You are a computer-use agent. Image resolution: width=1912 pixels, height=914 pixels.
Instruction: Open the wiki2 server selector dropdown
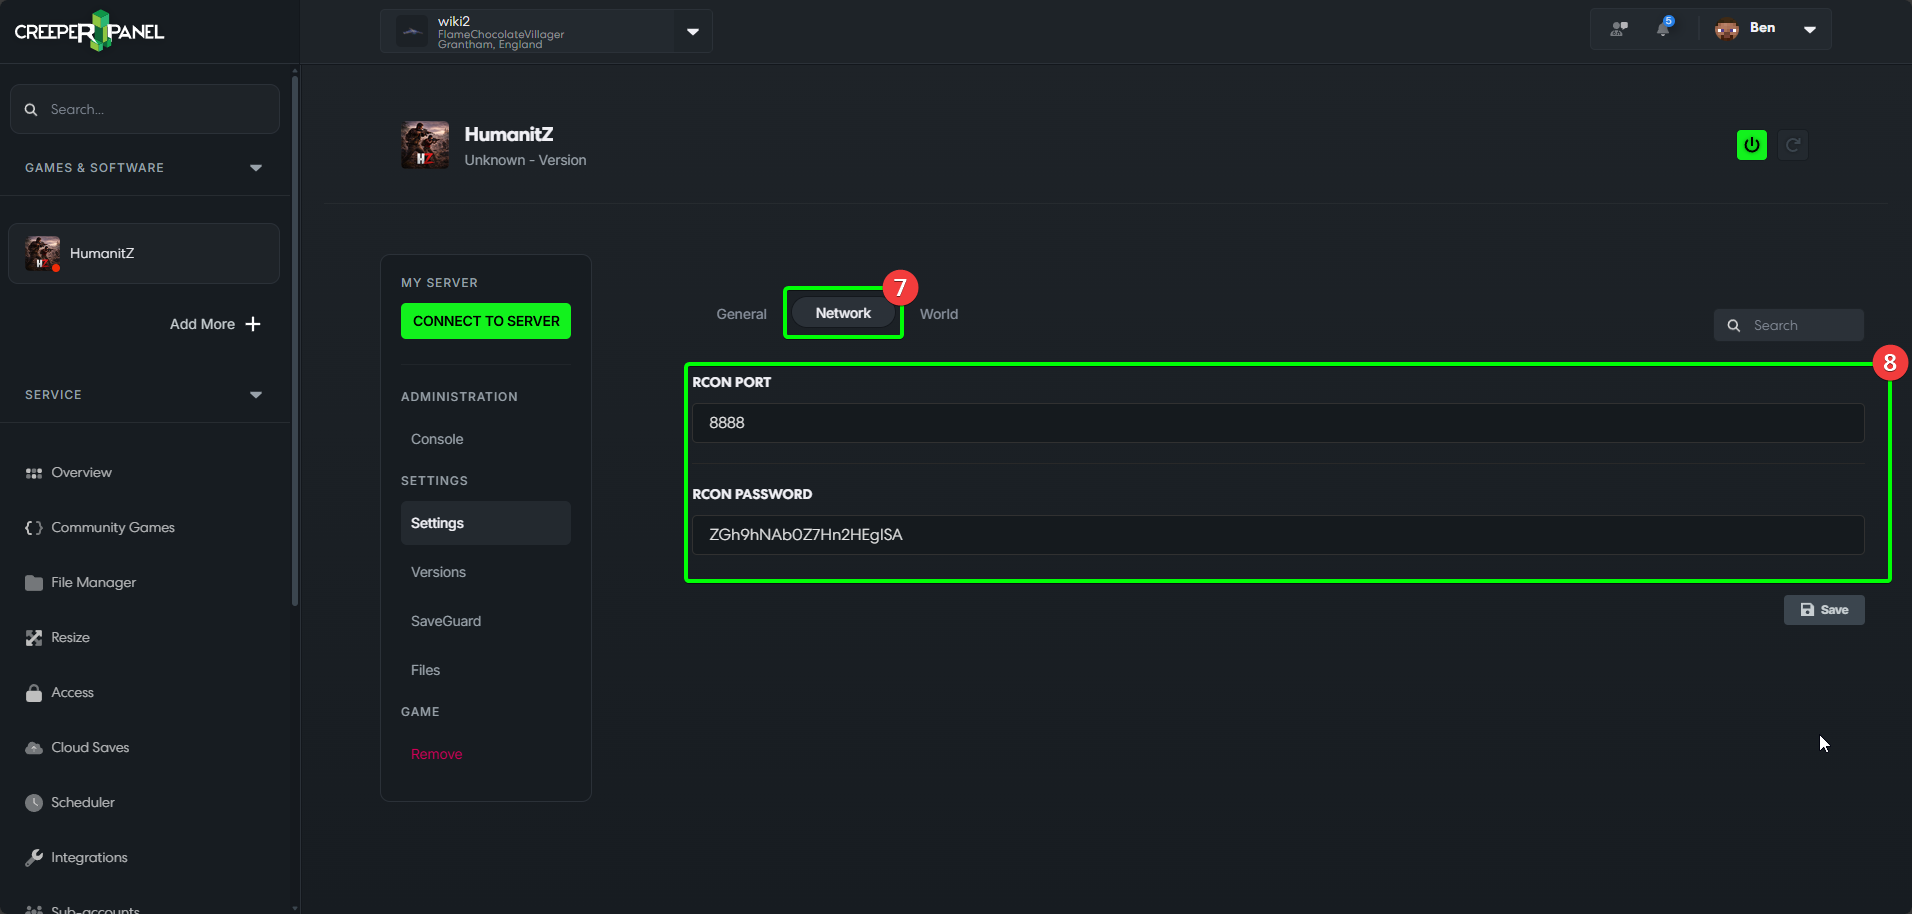point(692,31)
